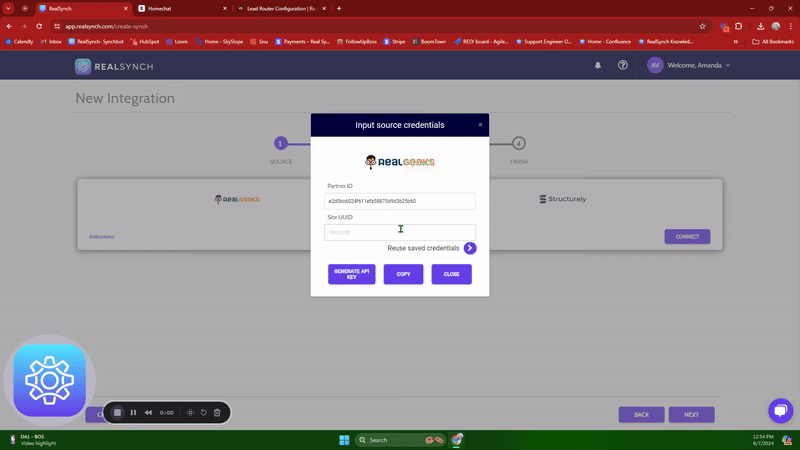800x450 pixels.
Task: Open the Inbox bookmark
Action: 51,42
